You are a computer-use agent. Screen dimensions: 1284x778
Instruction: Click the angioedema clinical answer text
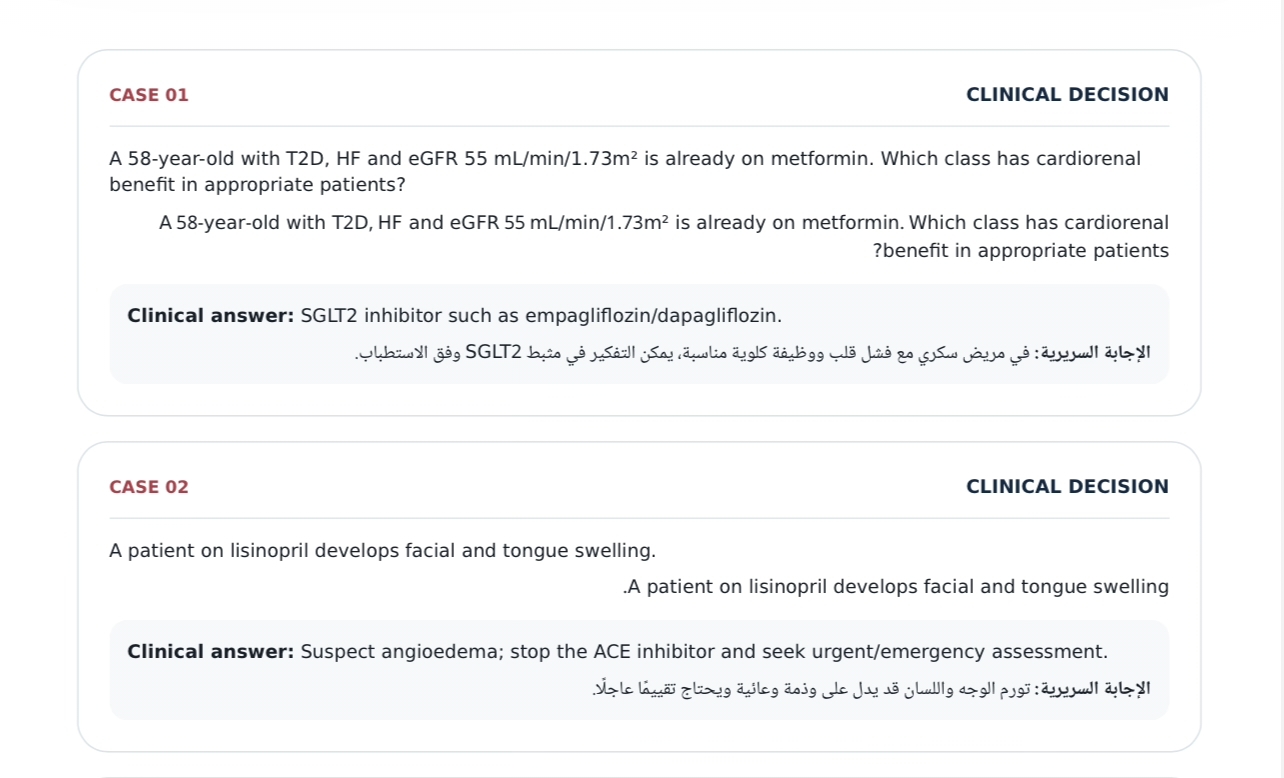coord(704,652)
